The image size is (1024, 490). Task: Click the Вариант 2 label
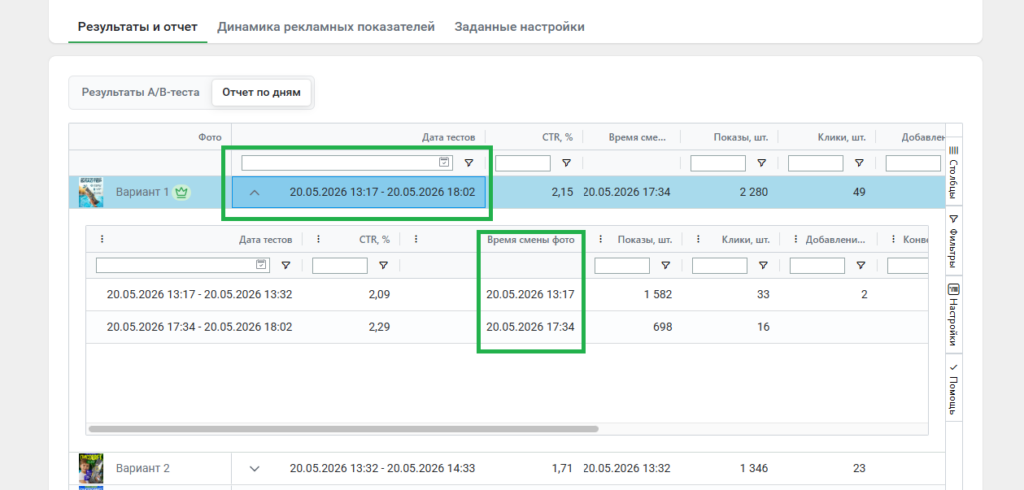click(142, 468)
